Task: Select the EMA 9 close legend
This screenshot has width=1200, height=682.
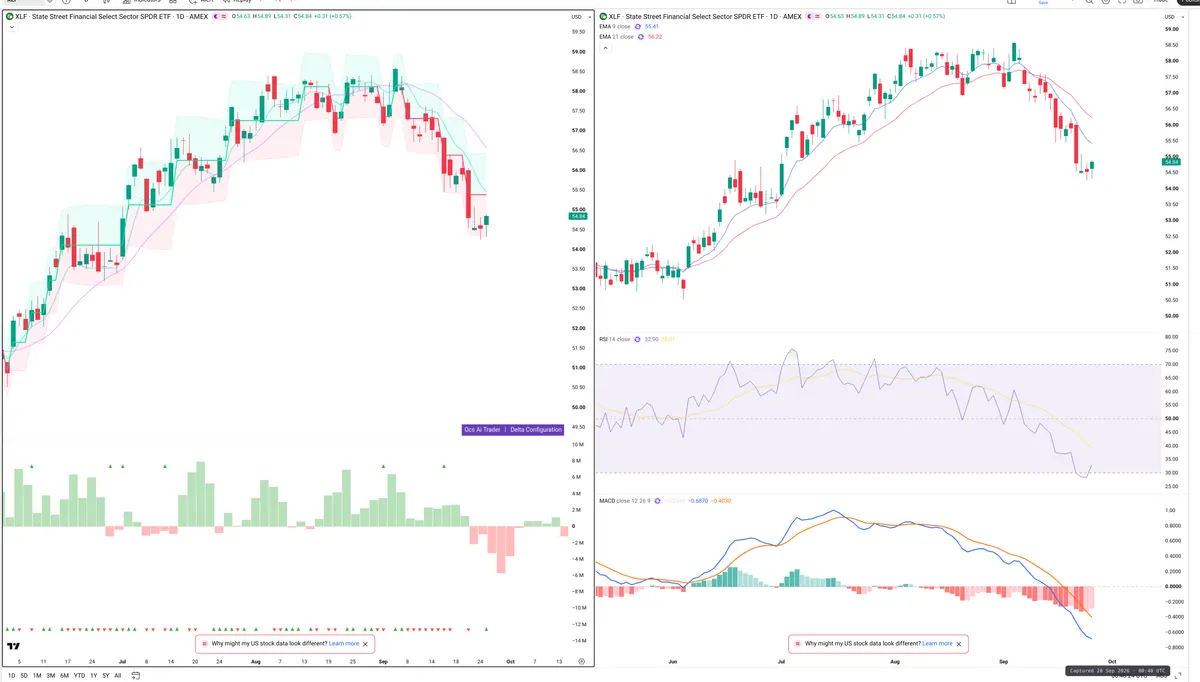Action: point(615,27)
